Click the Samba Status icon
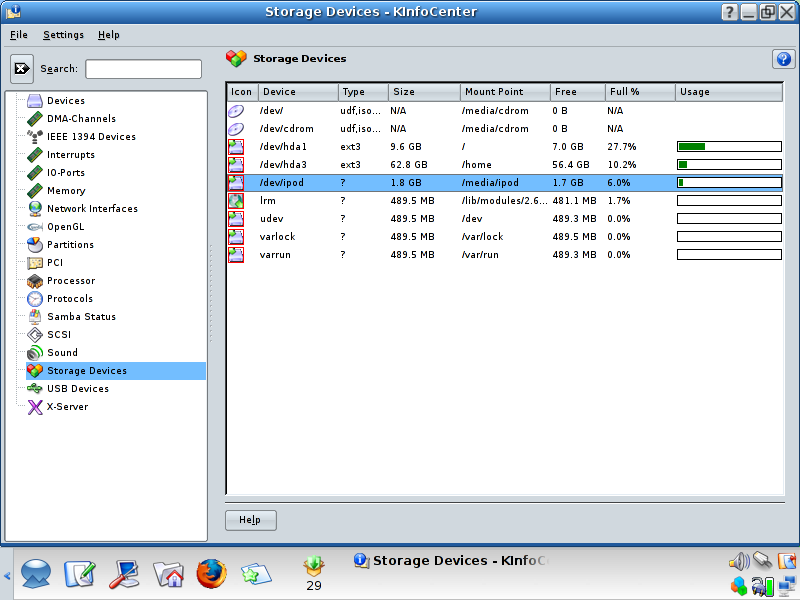This screenshot has width=800, height=600. 35,317
